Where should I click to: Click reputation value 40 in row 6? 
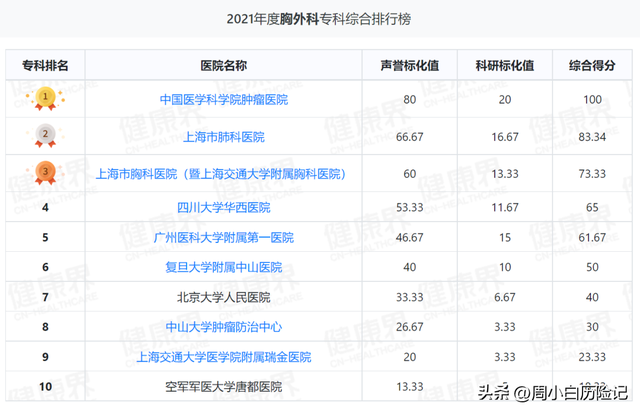[x=410, y=267]
